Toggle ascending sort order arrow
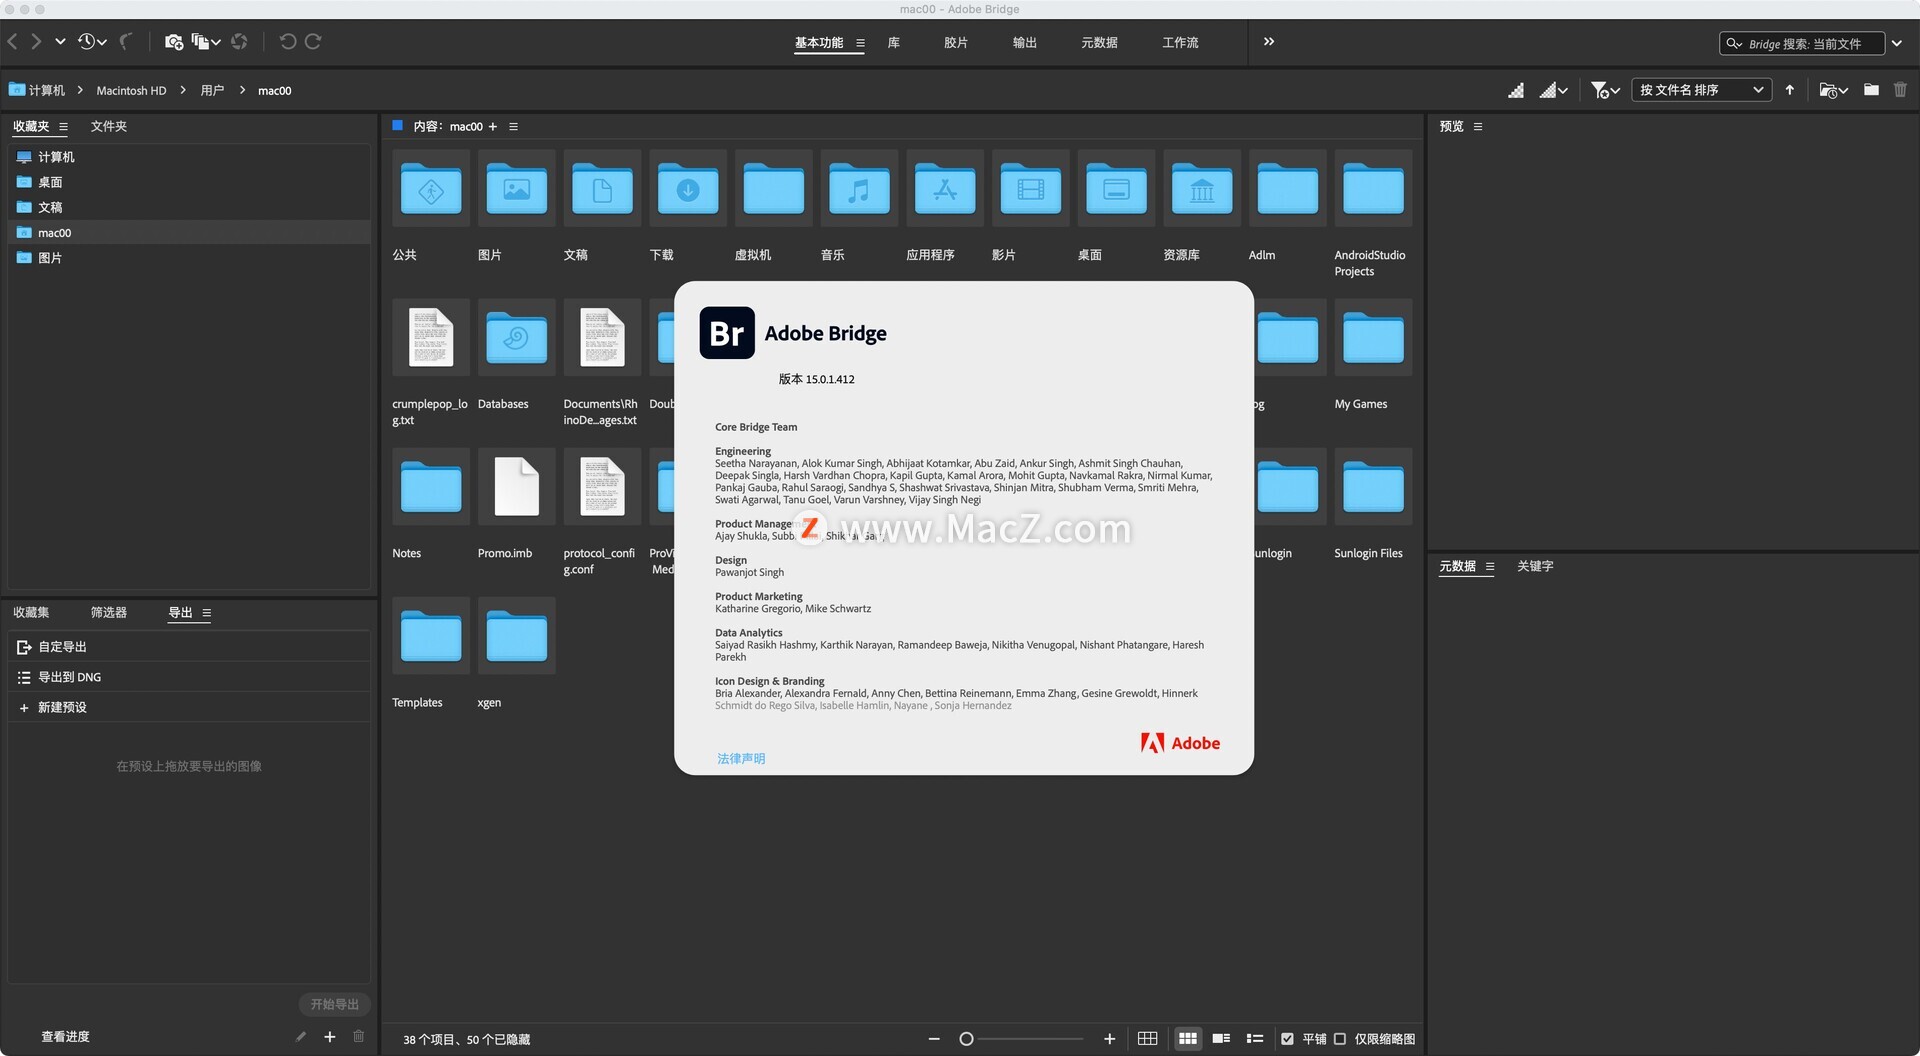 (1789, 90)
